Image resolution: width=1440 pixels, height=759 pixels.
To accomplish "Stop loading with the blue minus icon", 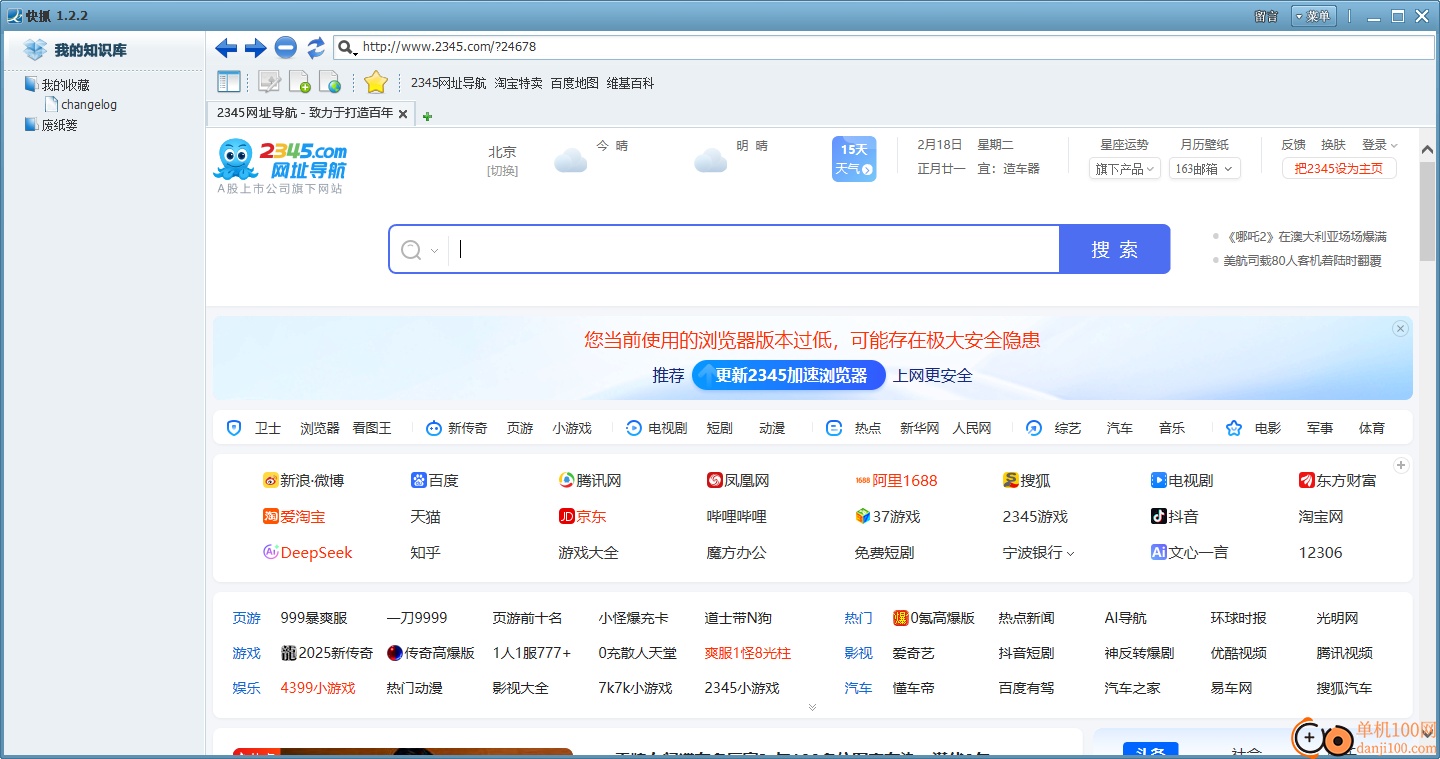I will (286, 47).
